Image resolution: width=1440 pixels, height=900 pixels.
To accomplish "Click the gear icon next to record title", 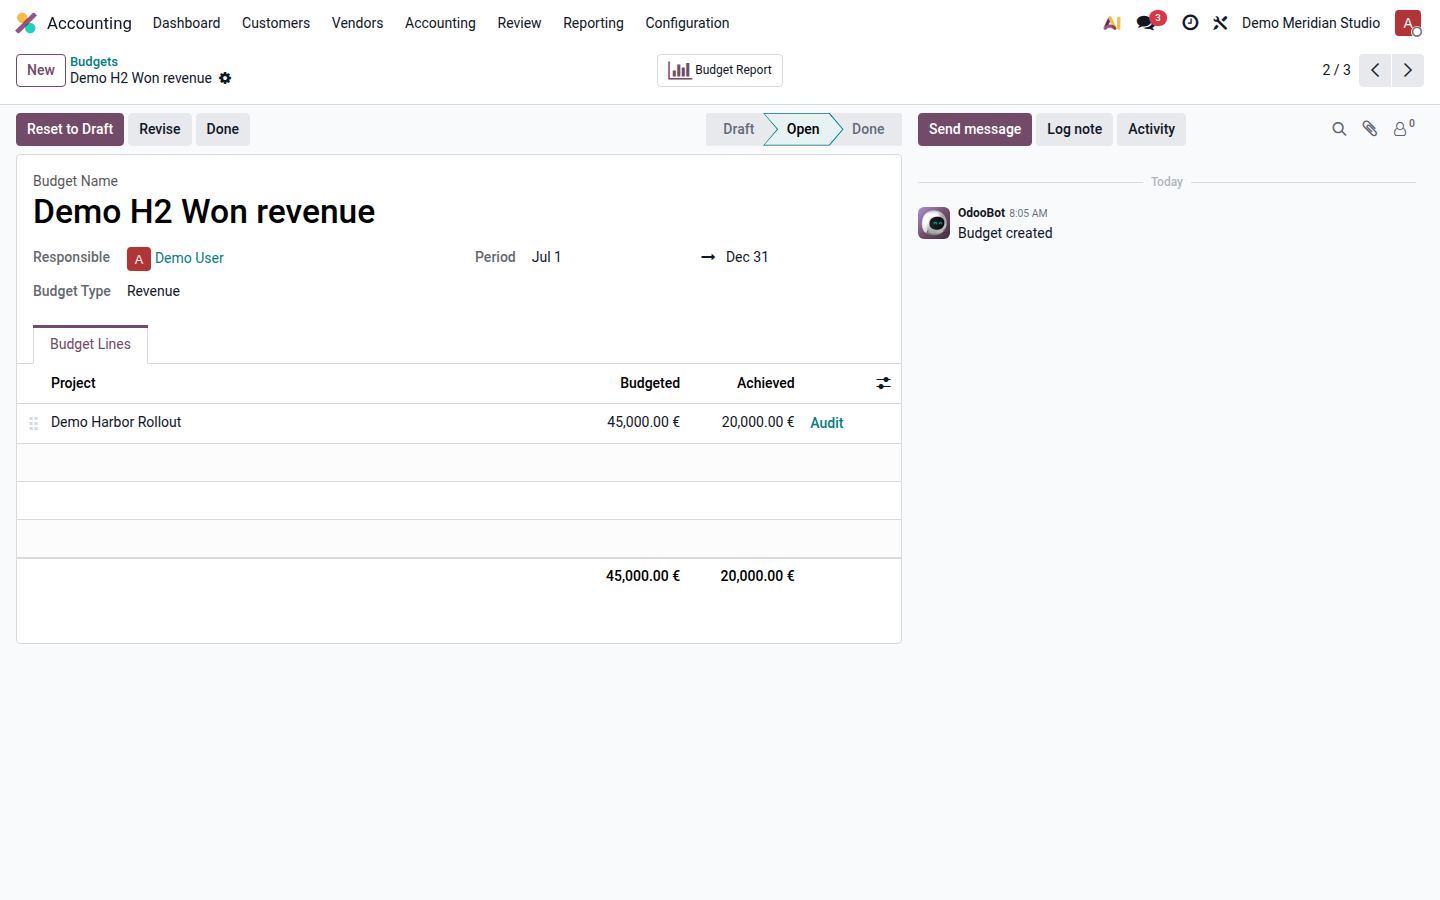I will click(x=225, y=78).
